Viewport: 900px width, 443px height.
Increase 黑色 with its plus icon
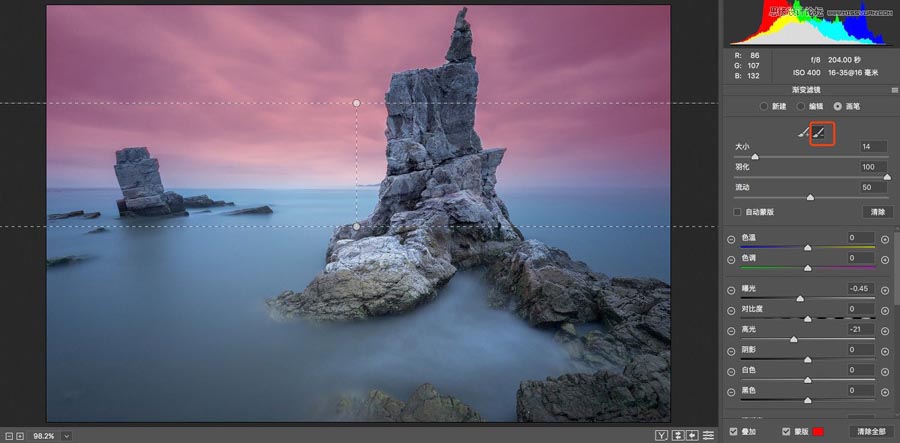[885, 393]
